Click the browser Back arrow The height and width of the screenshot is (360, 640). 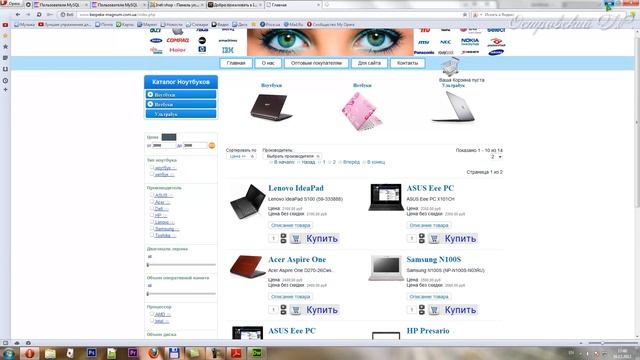tap(18, 14)
